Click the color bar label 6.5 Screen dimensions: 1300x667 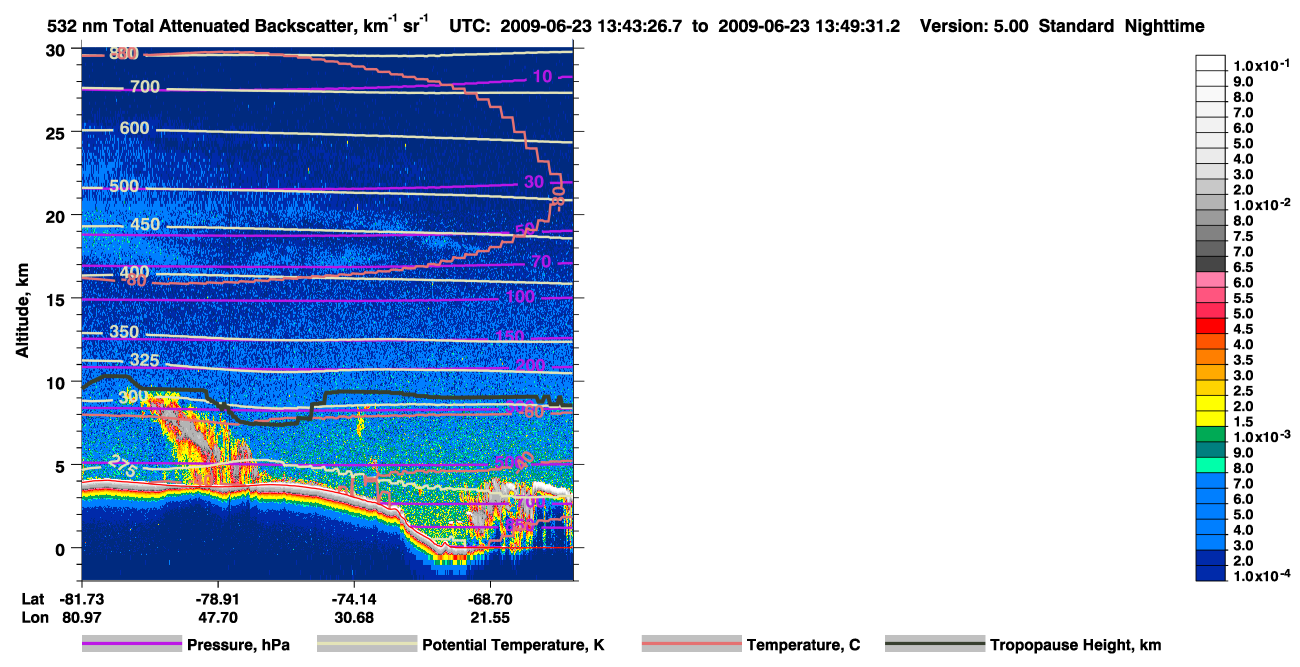tap(1243, 267)
